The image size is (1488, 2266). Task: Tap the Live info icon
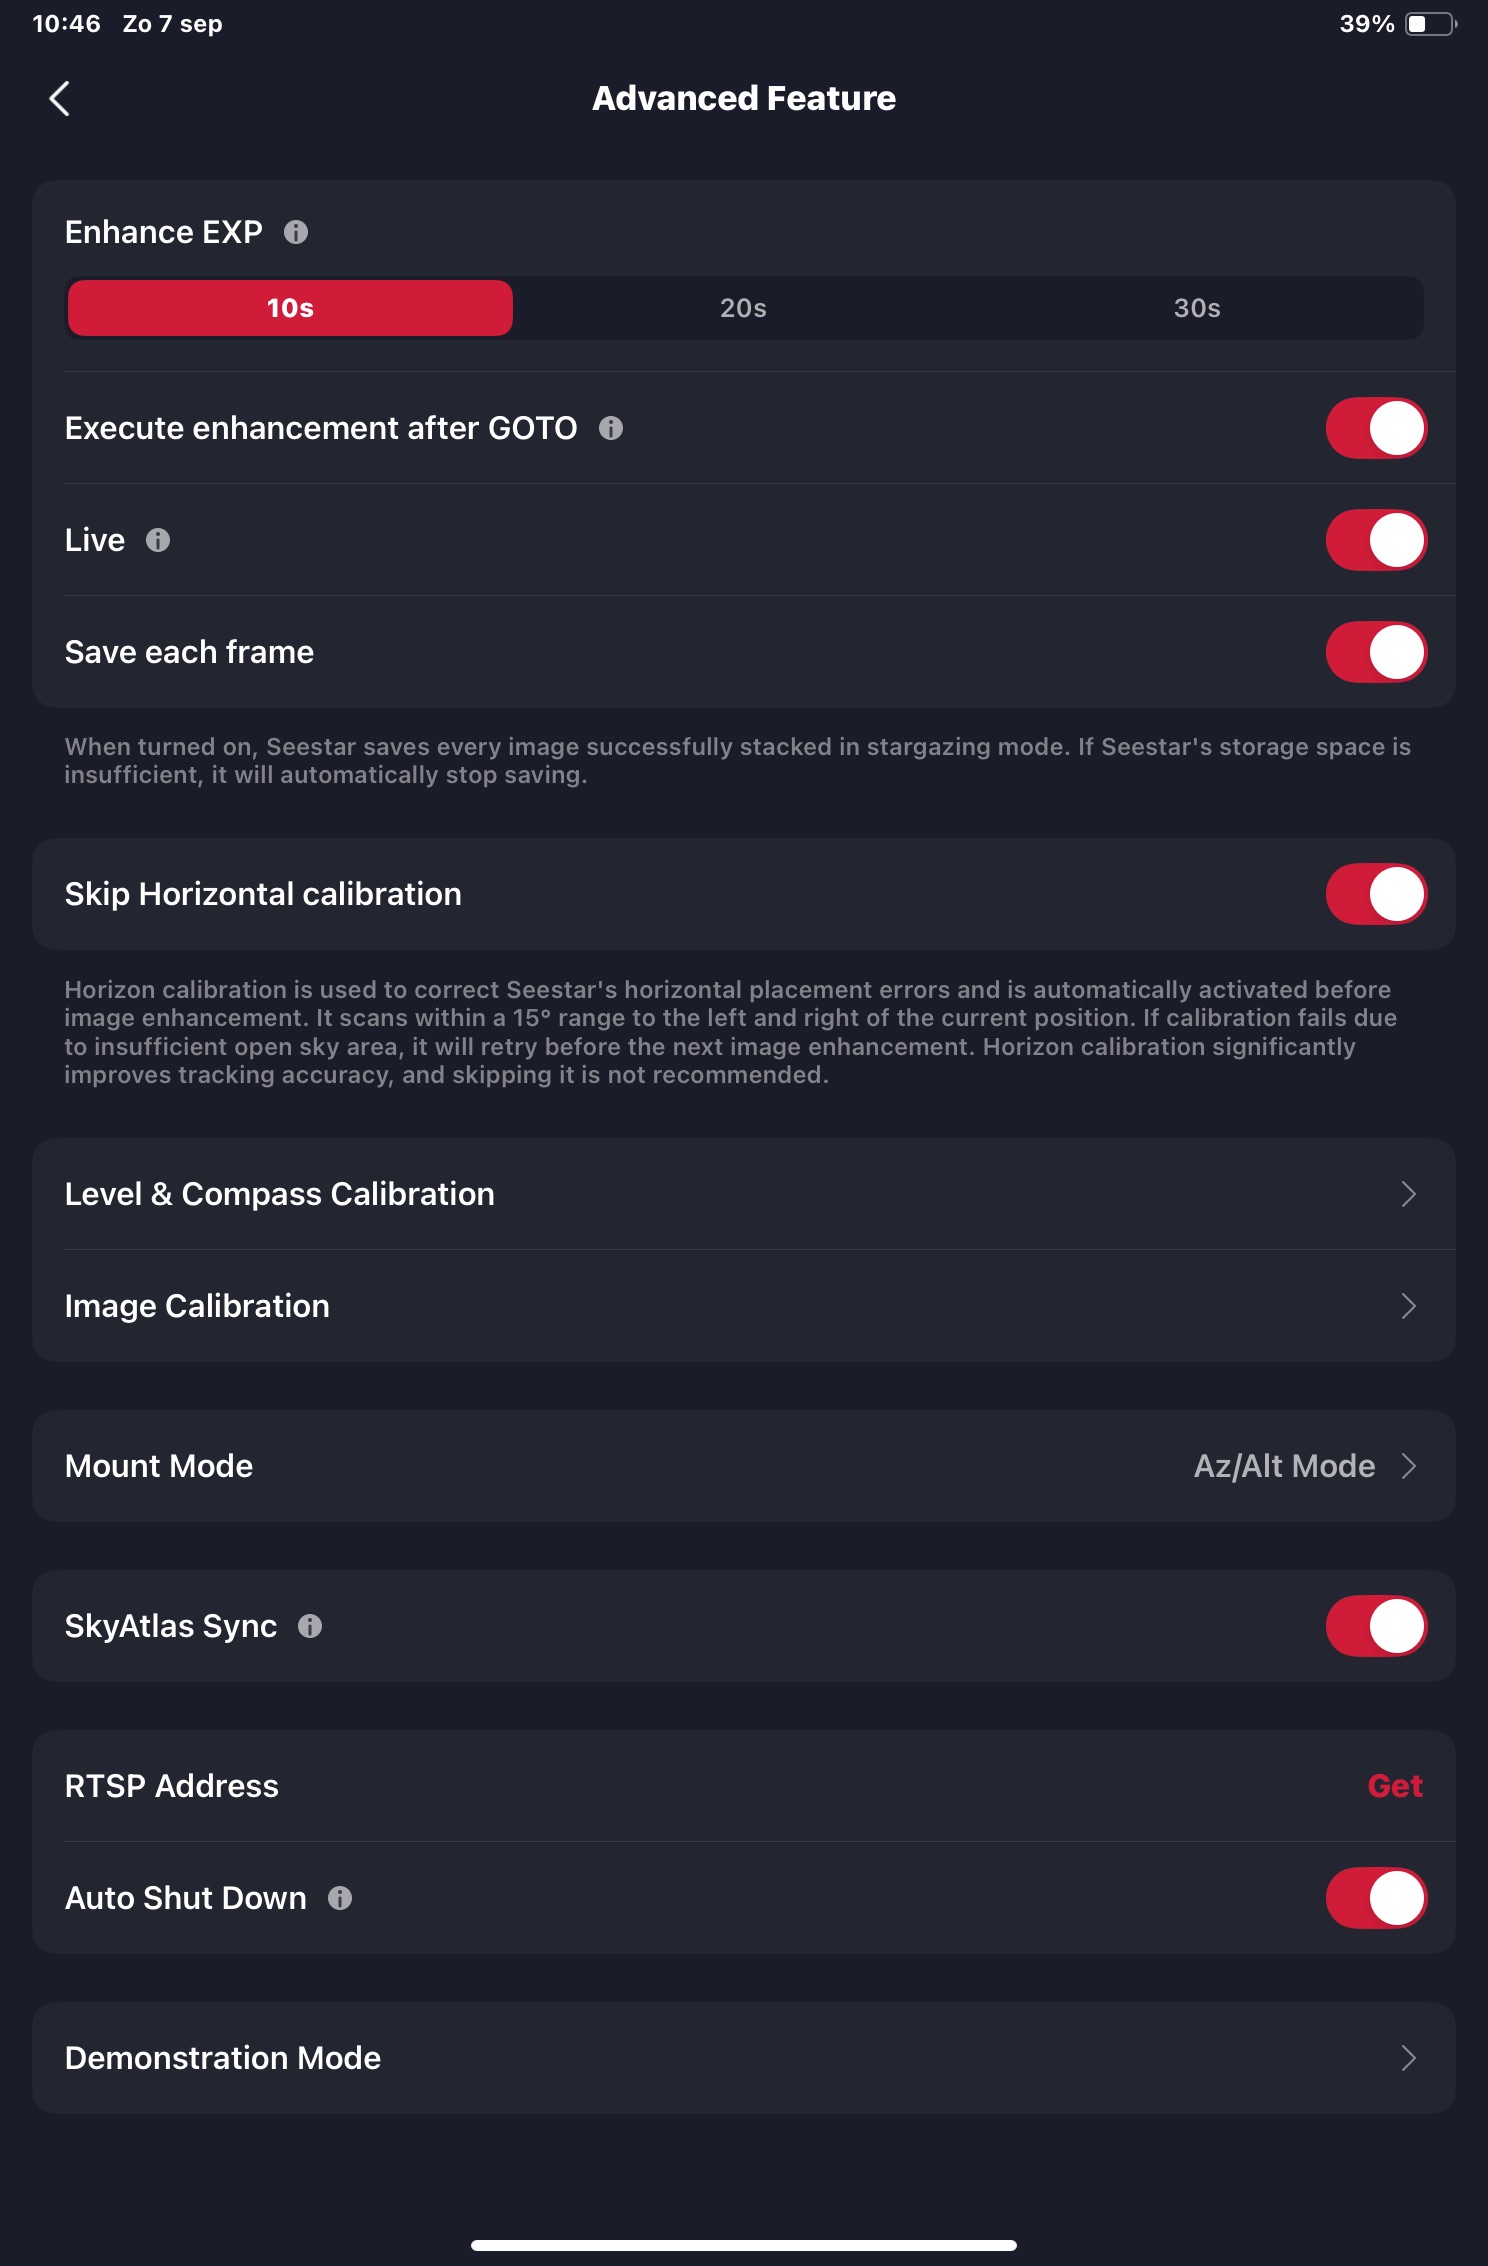pyautogui.click(x=158, y=540)
